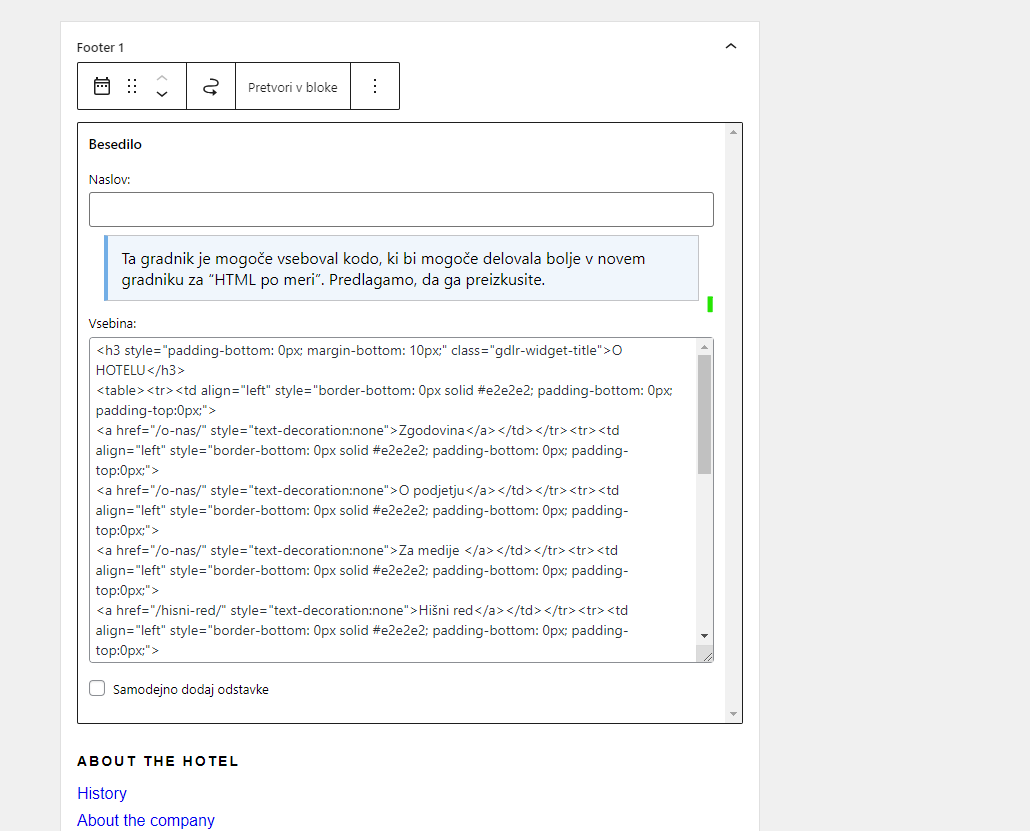Screen dimensions: 1030x831
Task: Collapse the Footer 1 panel
Action: pos(730,46)
